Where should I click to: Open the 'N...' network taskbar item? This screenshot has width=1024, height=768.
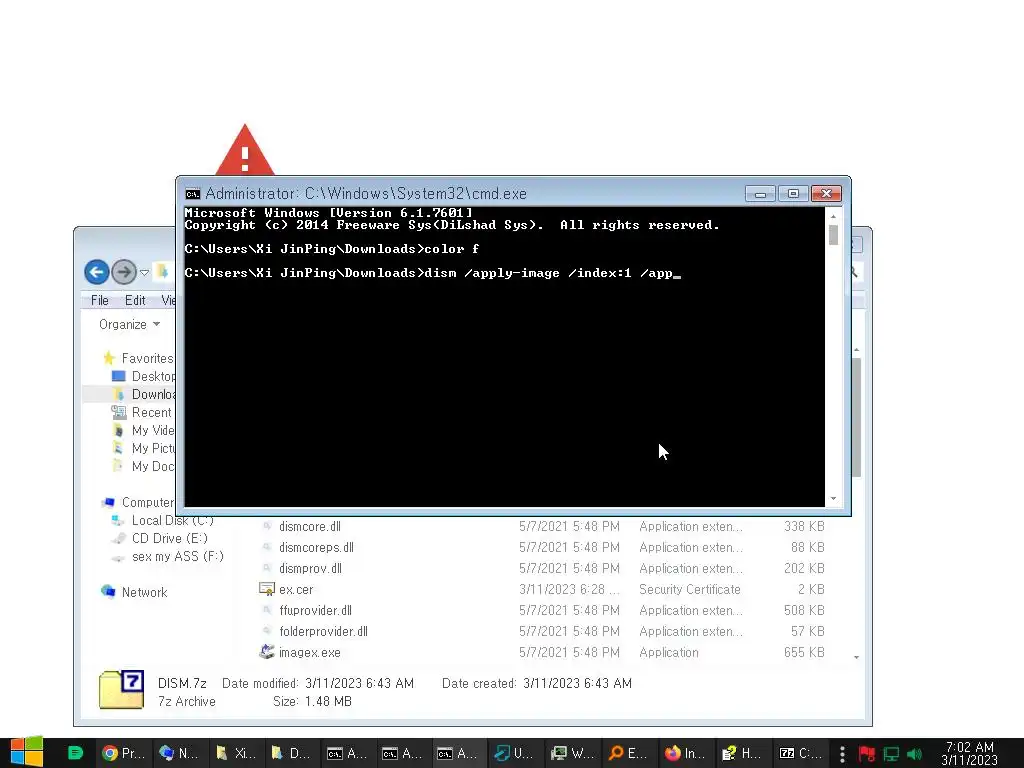point(178,753)
